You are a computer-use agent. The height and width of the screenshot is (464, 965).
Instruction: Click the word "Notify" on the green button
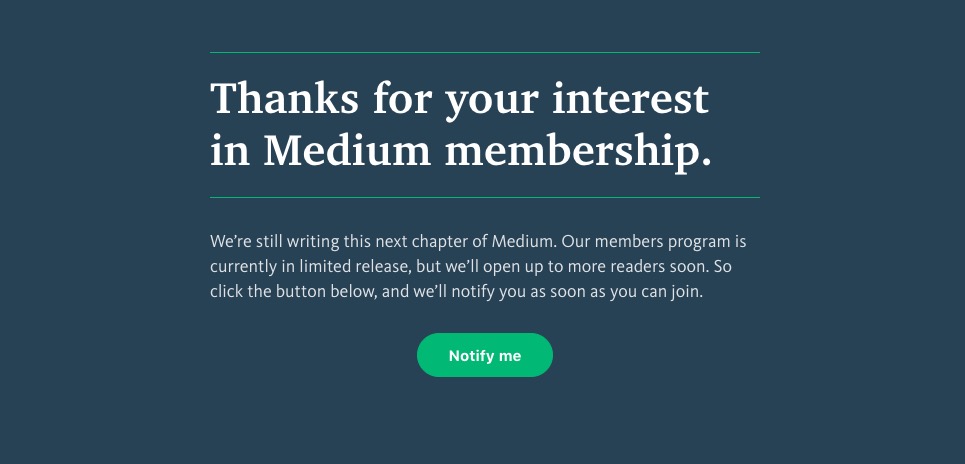[471, 356]
